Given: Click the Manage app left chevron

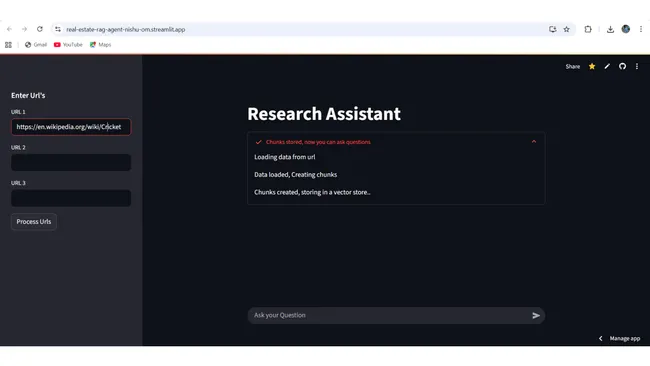Looking at the screenshot, I should (600, 338).
